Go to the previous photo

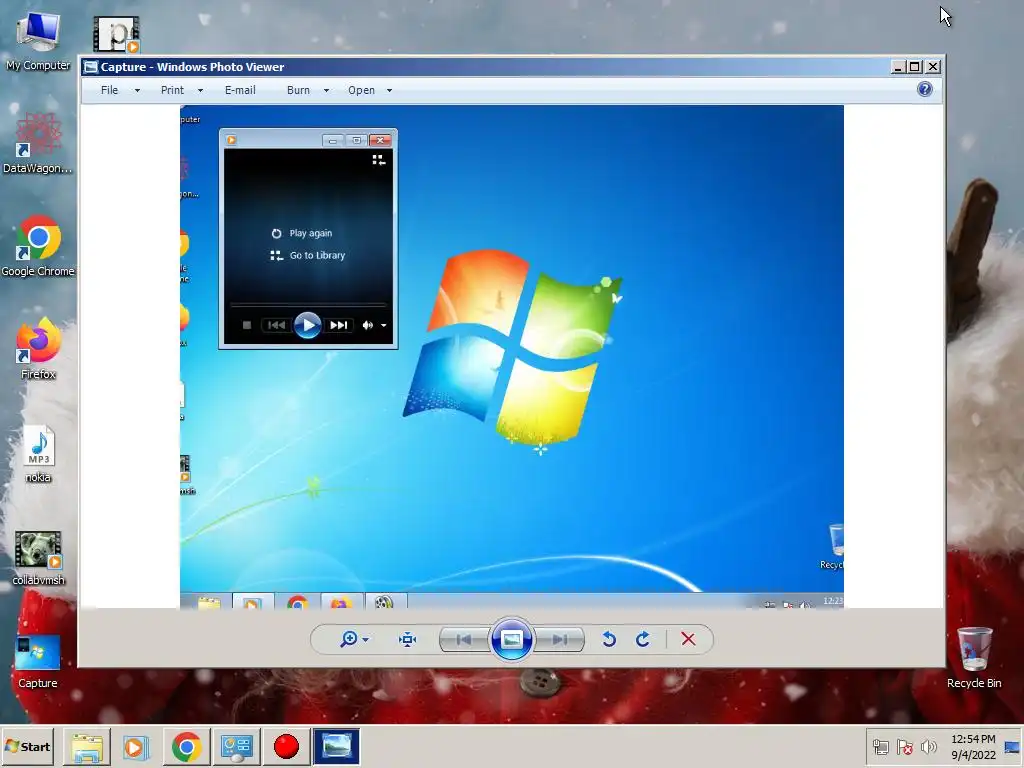click(464, 639)
